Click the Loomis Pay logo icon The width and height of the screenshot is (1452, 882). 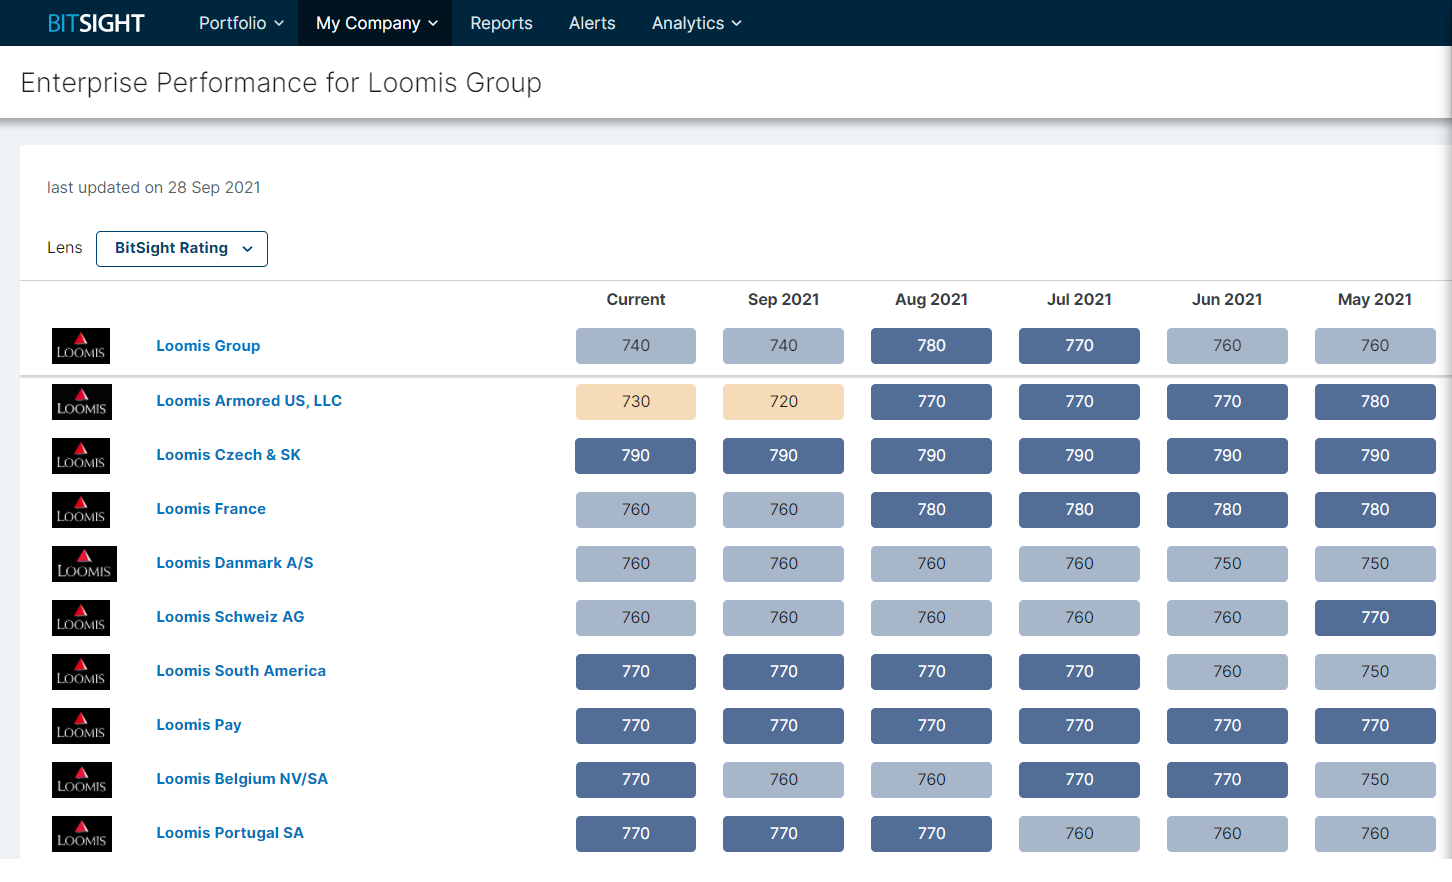[x=81, y=726]
